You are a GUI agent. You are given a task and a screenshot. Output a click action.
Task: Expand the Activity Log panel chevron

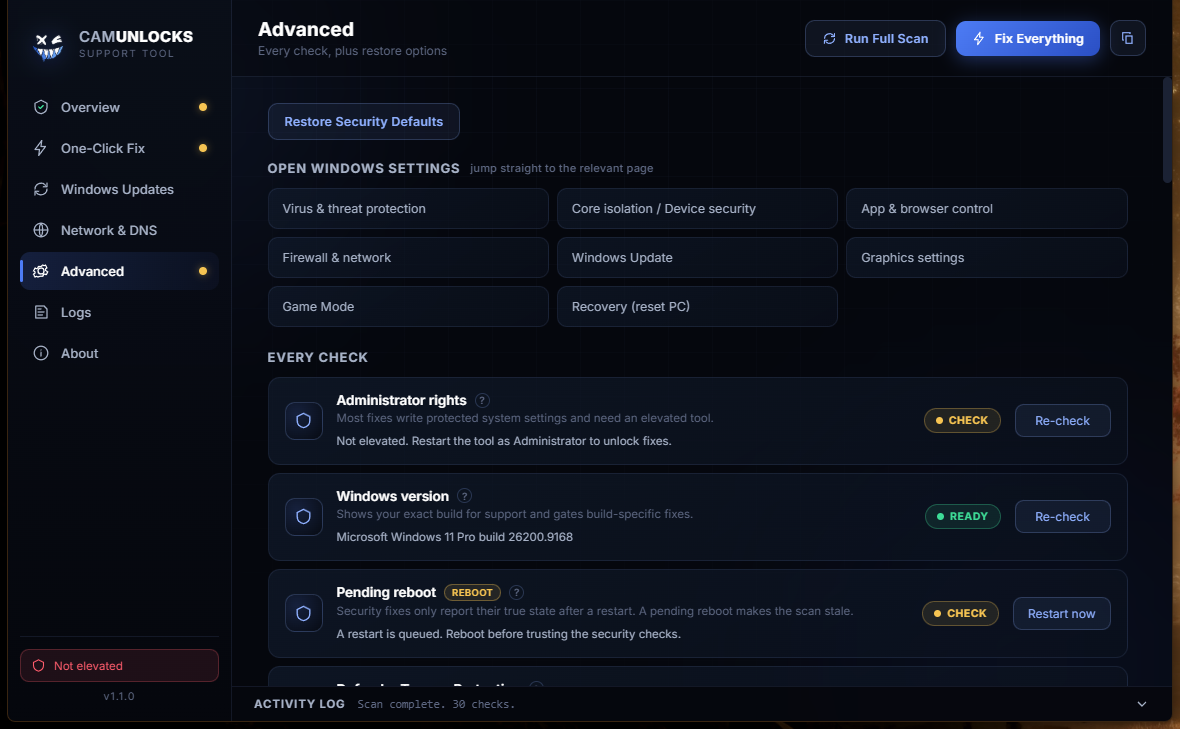point(1142,704)
